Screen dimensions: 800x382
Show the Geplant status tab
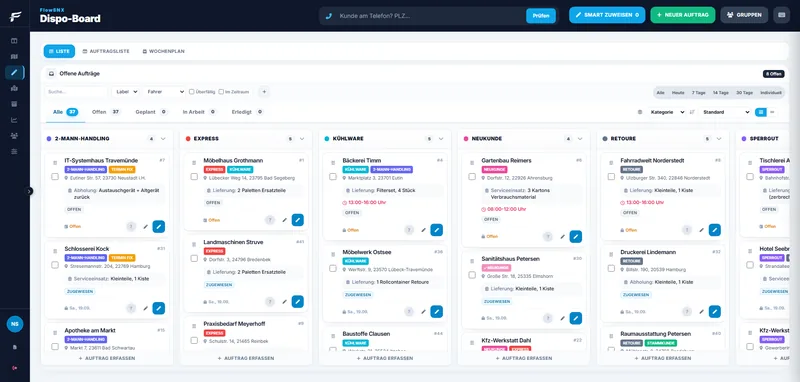pos(151,112)
